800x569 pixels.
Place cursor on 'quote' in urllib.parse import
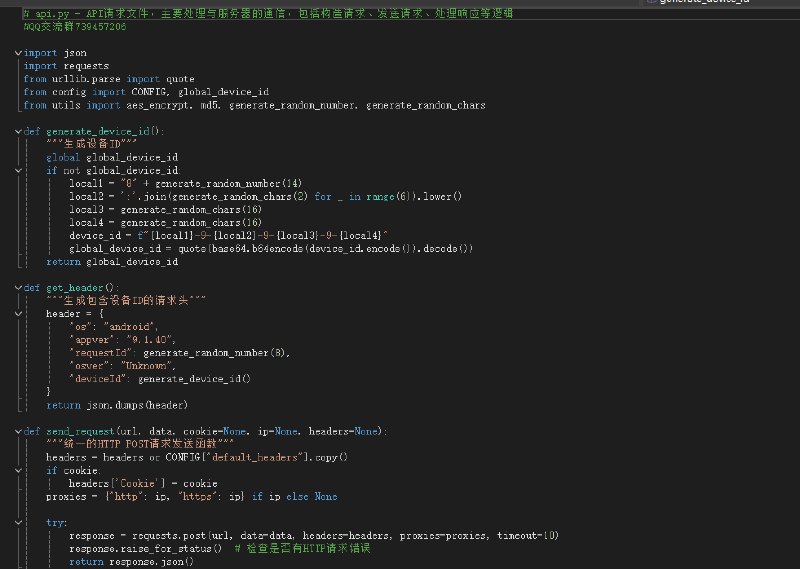pyautogui.click(x=181, y=79)
